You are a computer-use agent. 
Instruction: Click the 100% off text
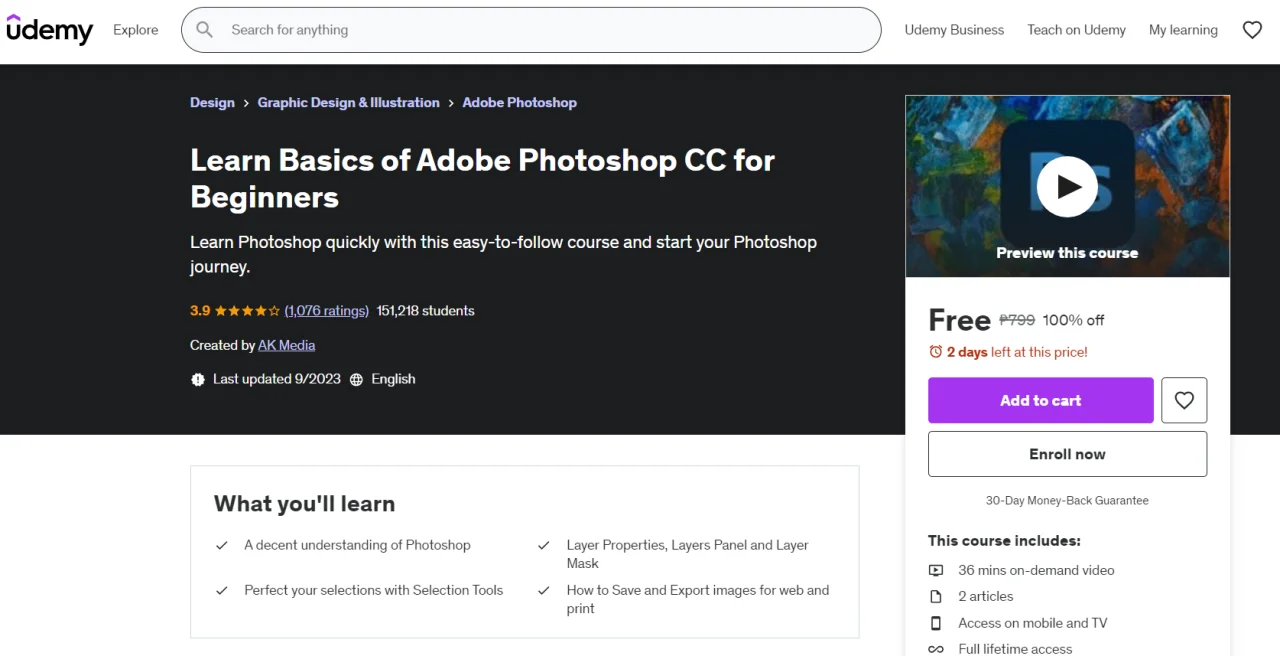[x=1073, y=320]
